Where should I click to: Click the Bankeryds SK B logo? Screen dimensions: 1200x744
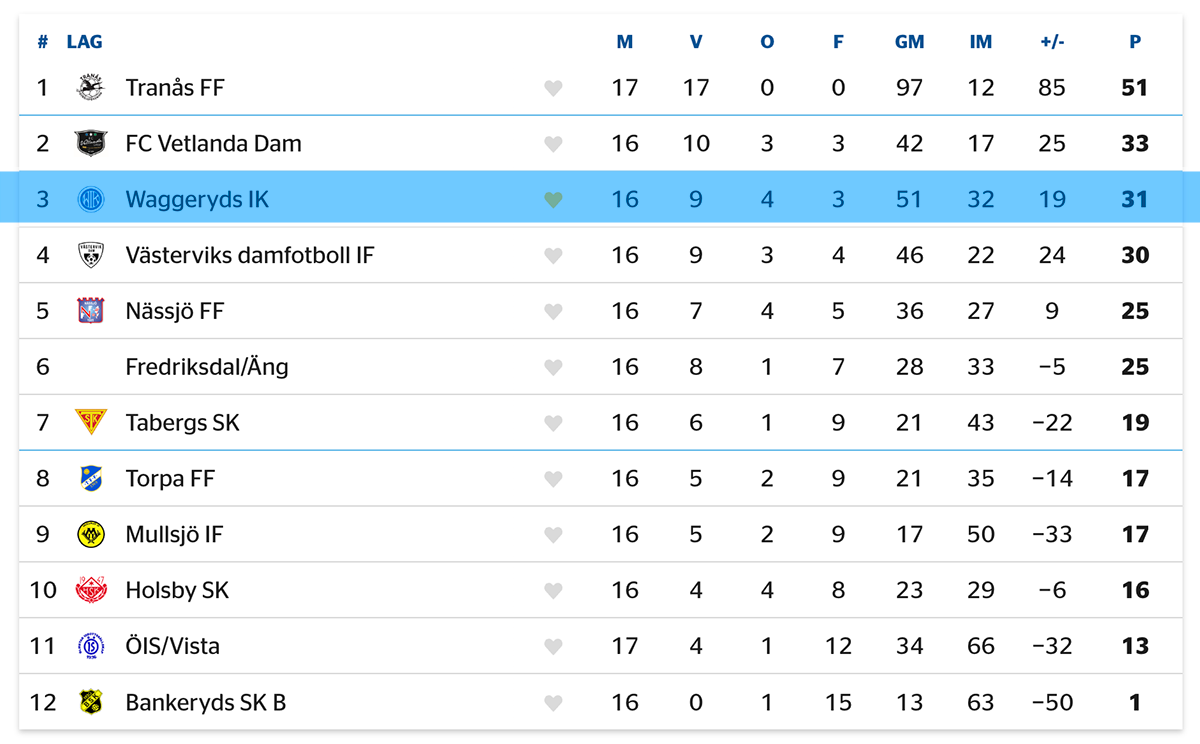[90, 702]
